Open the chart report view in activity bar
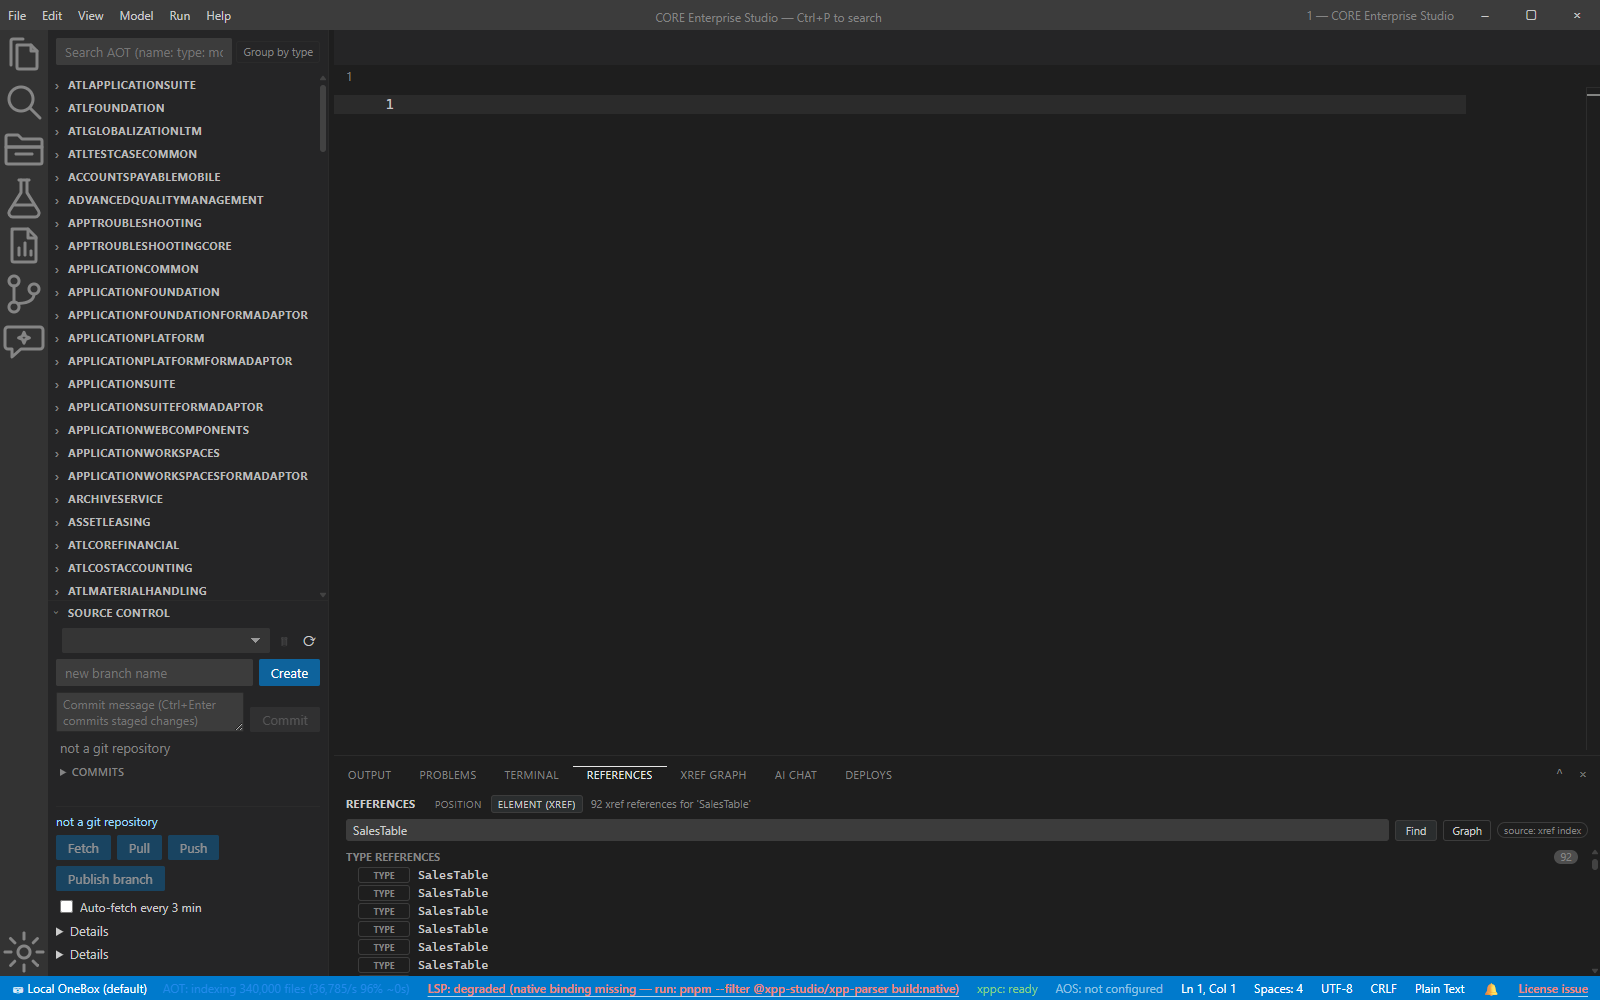 click(24, 246)
